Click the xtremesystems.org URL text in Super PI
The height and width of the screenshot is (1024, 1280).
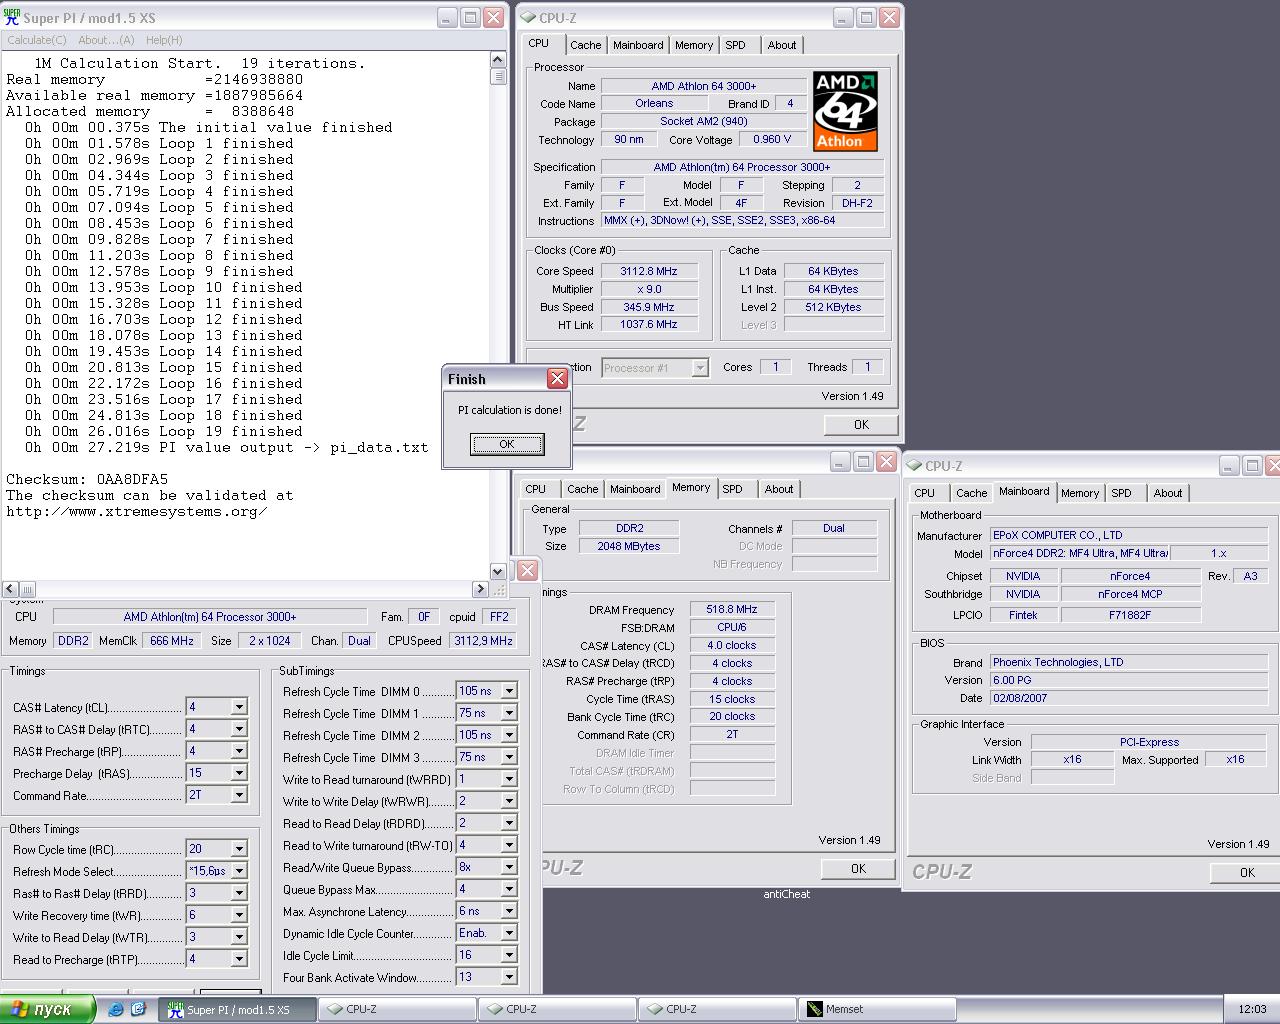click(137, 511)
